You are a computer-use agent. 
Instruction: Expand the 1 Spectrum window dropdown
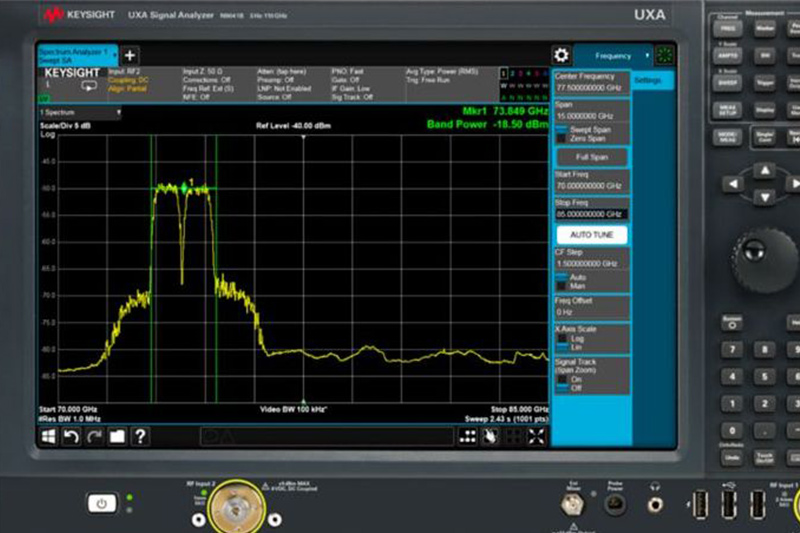[80, 113]
